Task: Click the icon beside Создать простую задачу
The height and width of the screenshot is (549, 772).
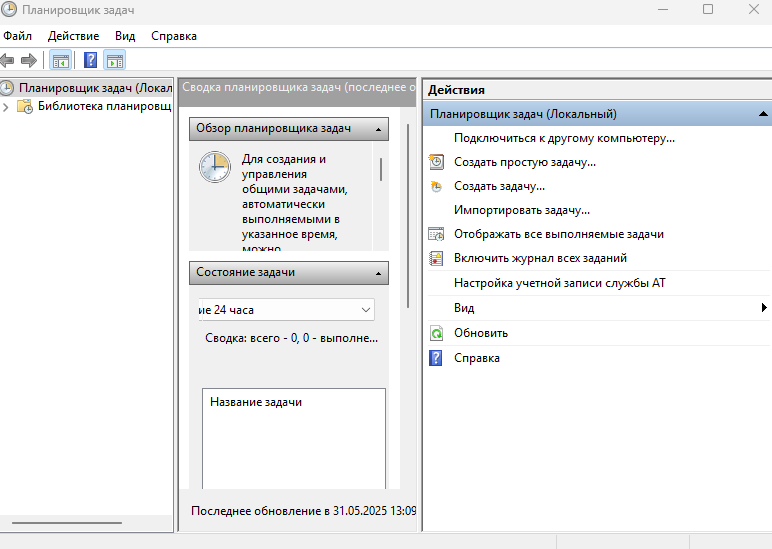Action: point(436,162)
